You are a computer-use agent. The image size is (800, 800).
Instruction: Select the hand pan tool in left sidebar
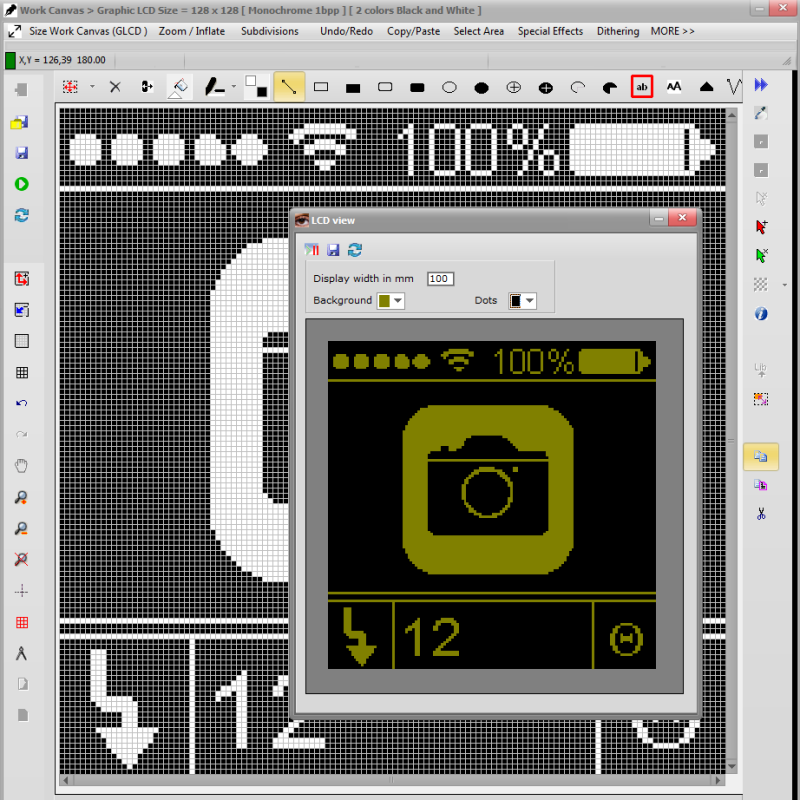[19, 464]
